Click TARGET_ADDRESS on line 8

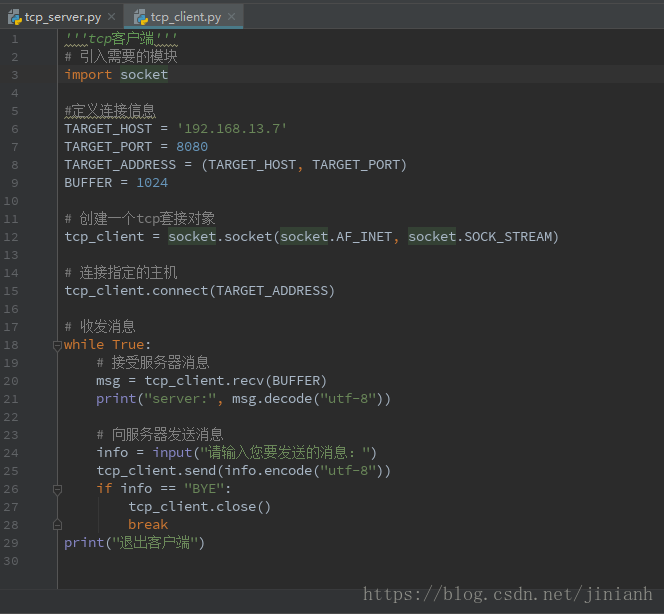(120, 165)
